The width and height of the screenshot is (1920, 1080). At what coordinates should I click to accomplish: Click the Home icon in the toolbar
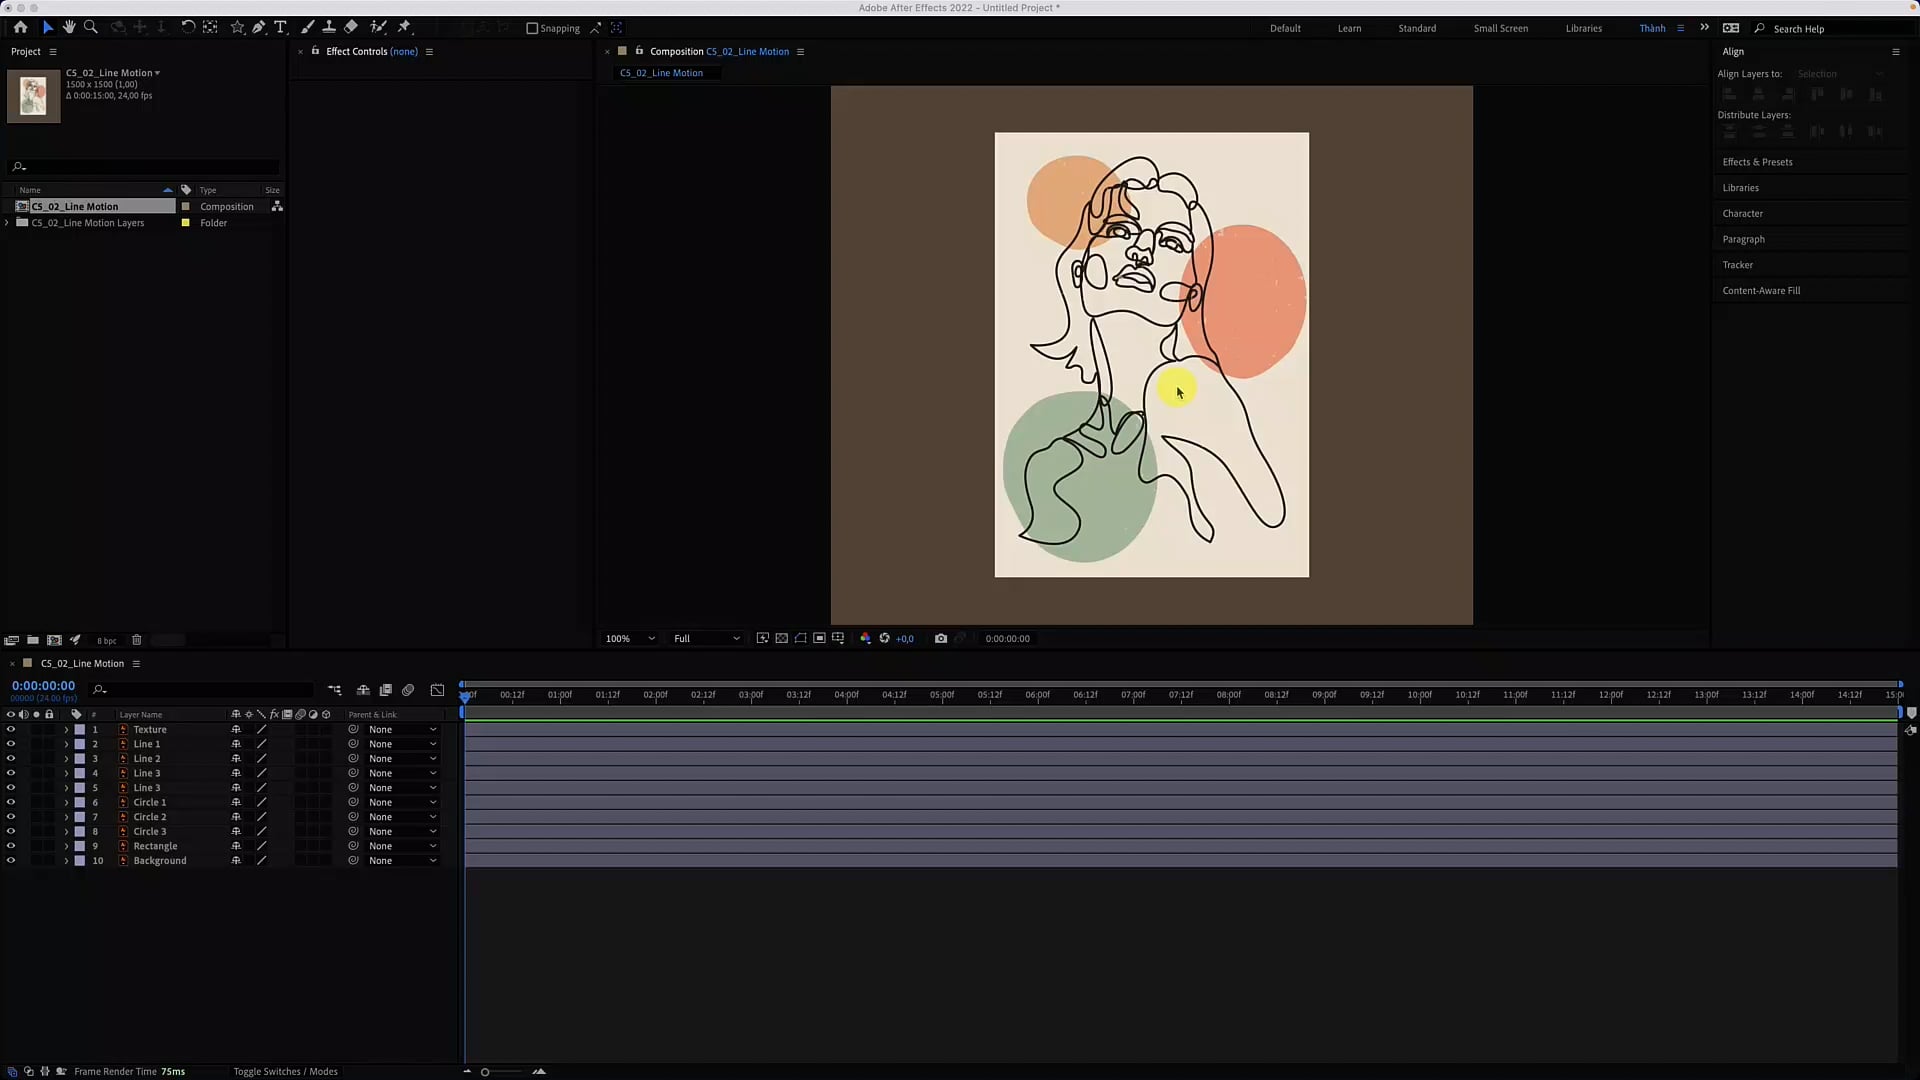coord(20,27)
